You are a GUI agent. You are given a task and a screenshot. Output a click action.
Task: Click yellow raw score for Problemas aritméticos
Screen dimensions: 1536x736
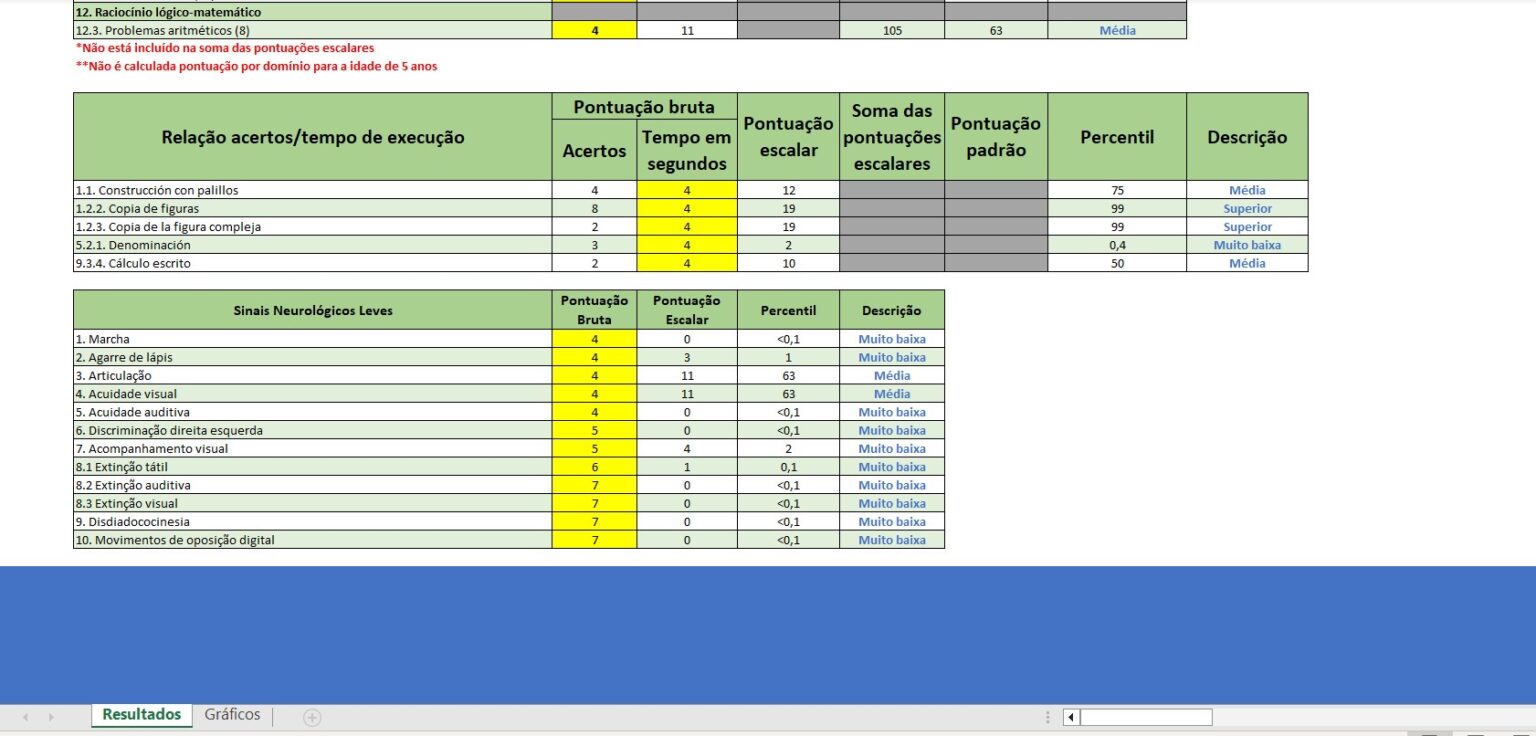tap(594, 30)
